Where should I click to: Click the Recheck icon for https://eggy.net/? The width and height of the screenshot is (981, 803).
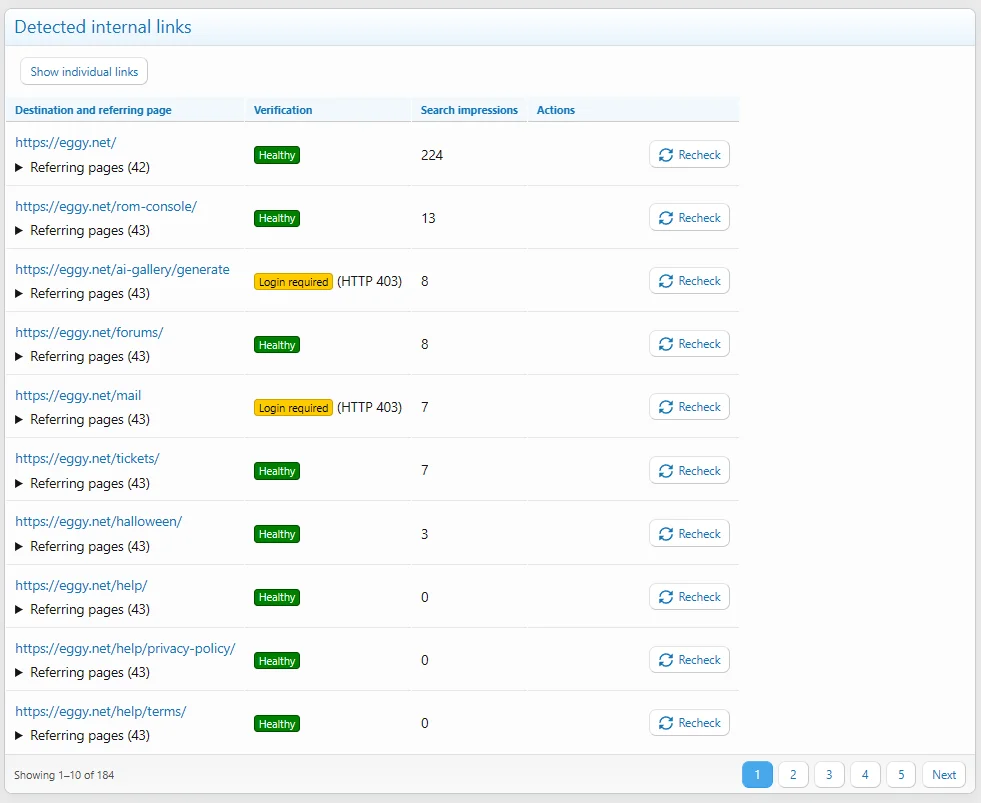tap(666, 155)
